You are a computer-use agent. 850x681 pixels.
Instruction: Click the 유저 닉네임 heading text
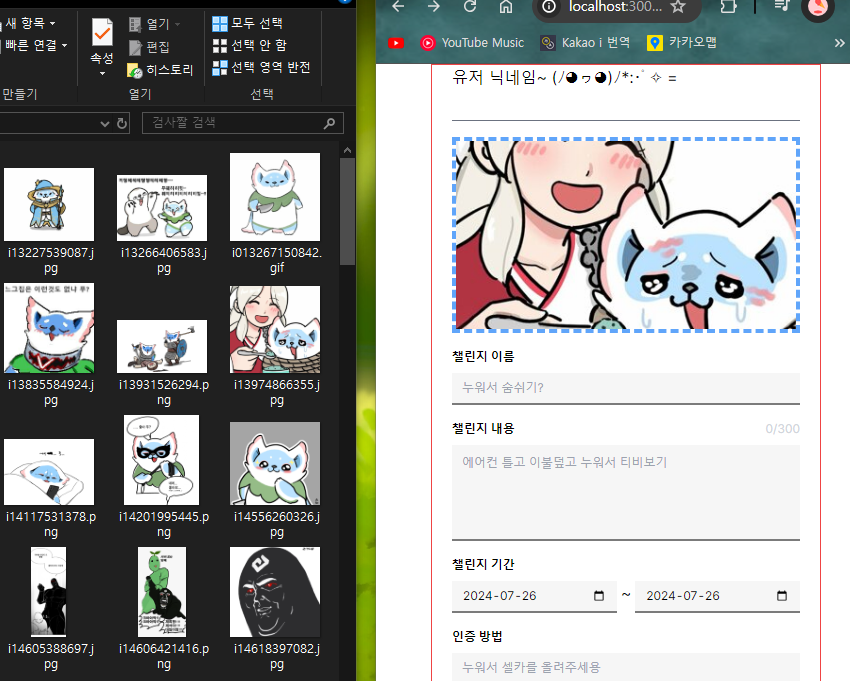click(564, 78)
